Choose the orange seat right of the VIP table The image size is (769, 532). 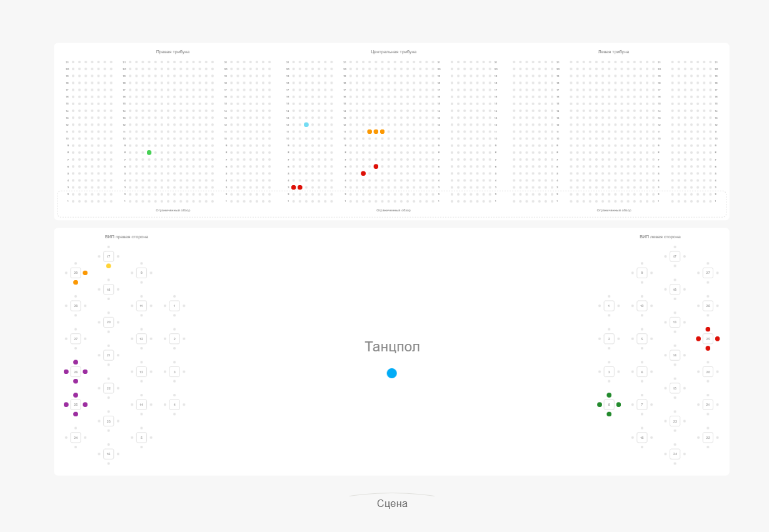(x=85, y=273)
